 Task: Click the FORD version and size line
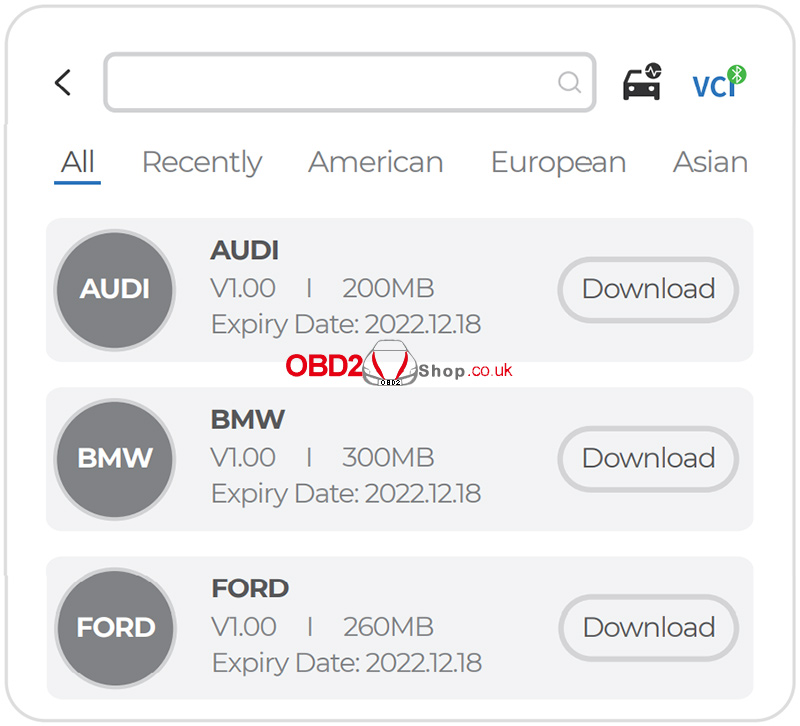pyautogui.click(x=322, y=627)
